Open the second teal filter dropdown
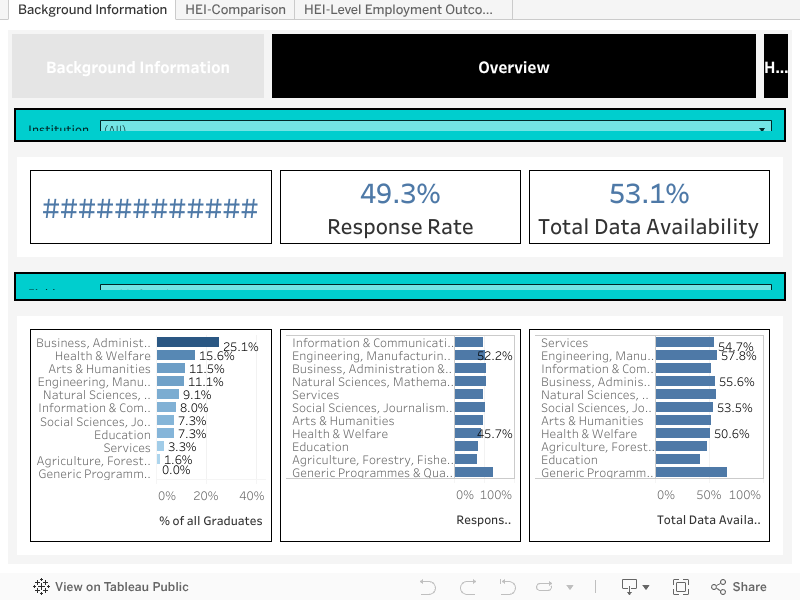The height and width of the screenshot is (600, 800). coord(435,288)
